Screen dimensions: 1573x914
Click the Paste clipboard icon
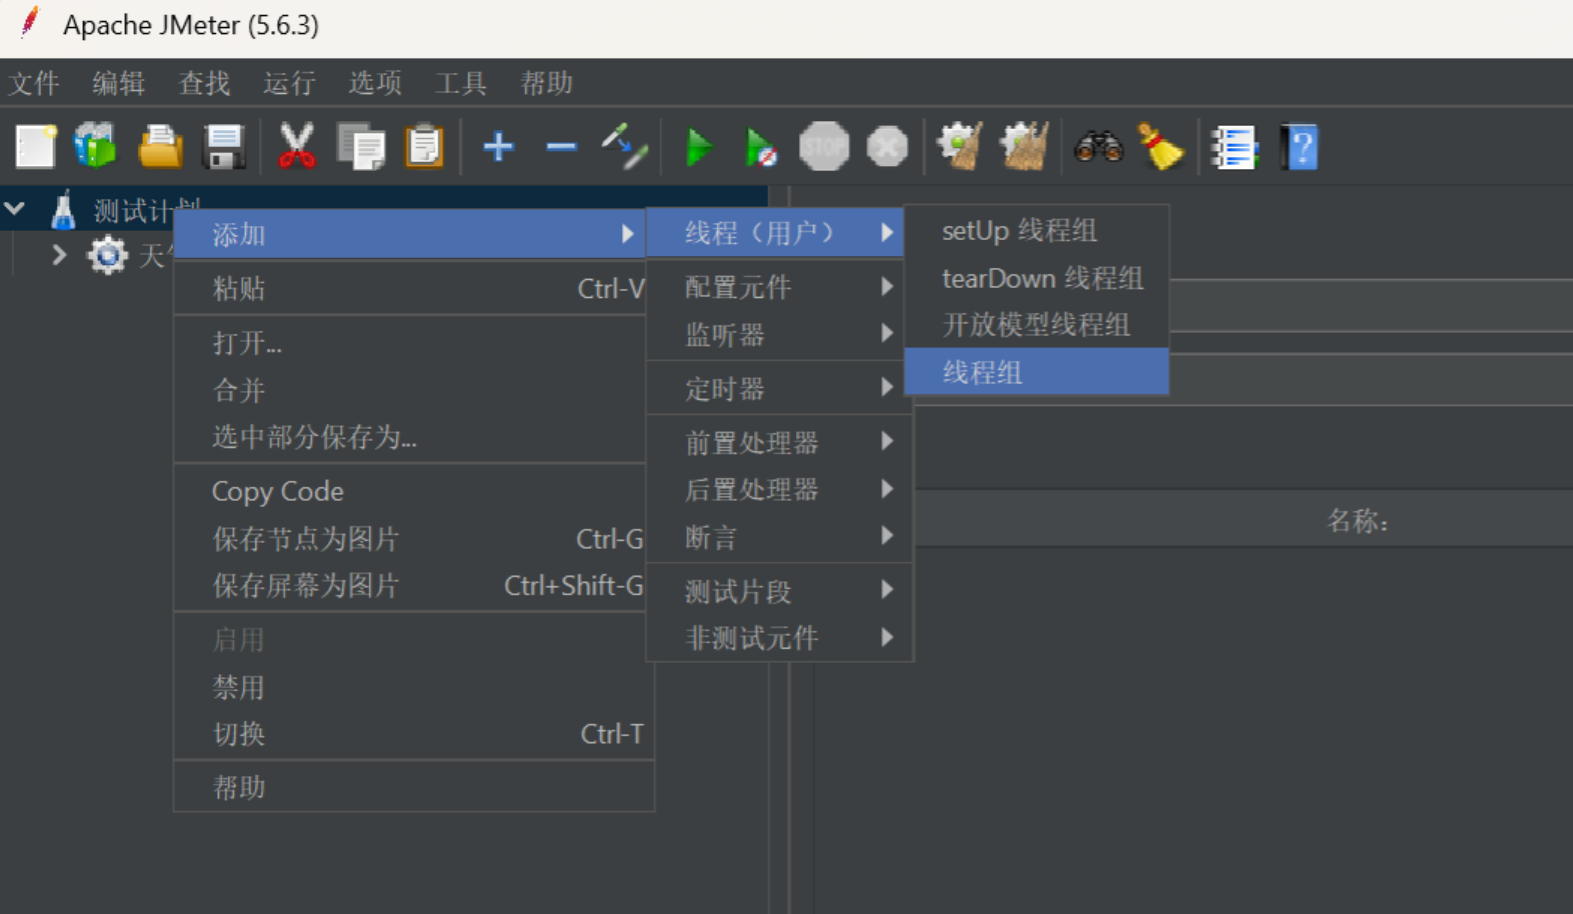tap(424, 148)
